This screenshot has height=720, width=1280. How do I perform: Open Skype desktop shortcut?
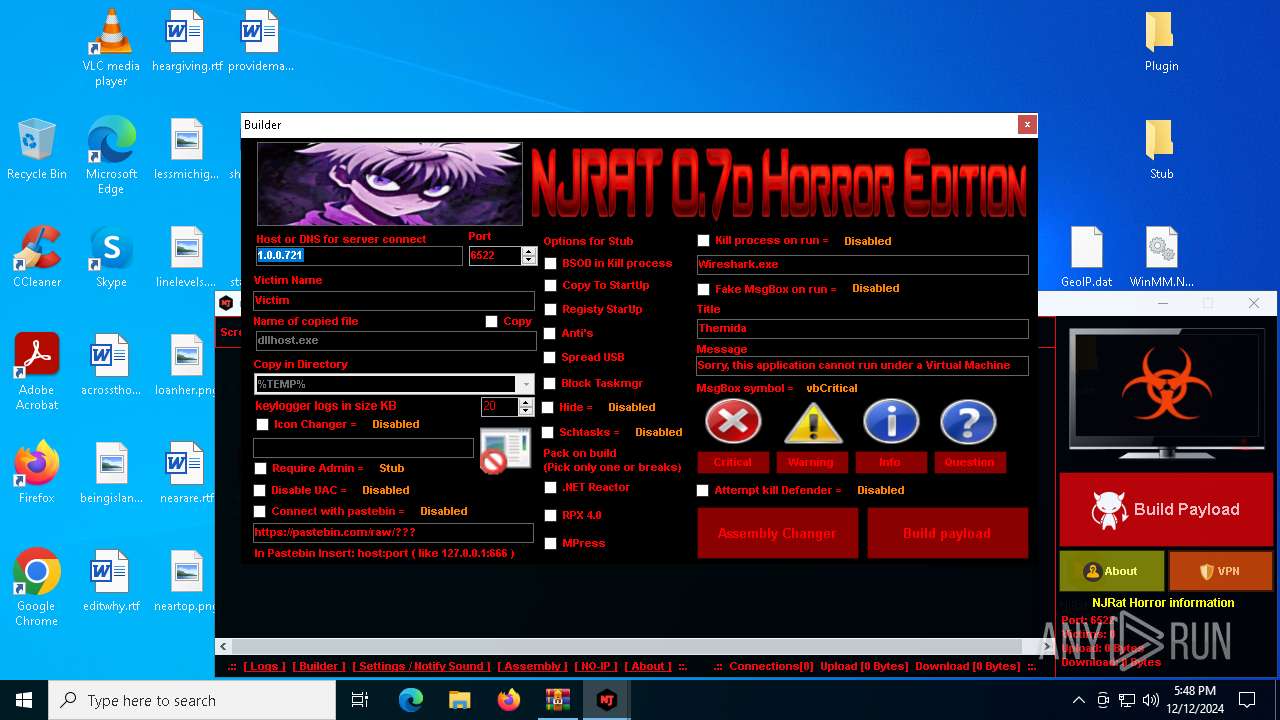click(111, 257)
